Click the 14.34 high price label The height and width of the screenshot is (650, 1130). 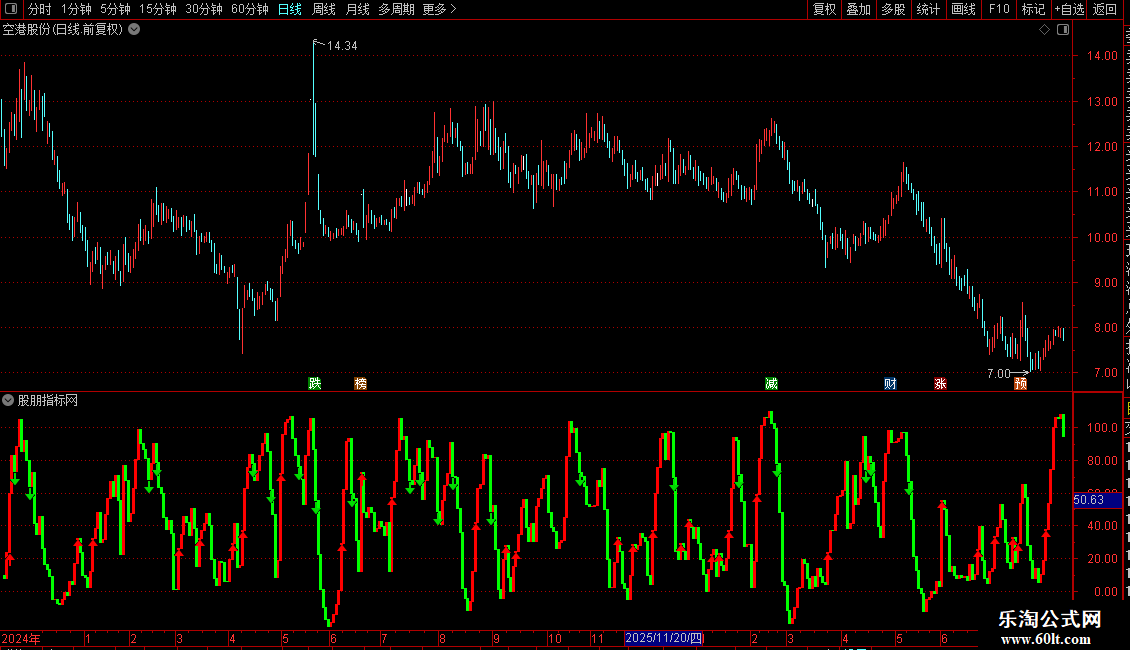(342, 46)
